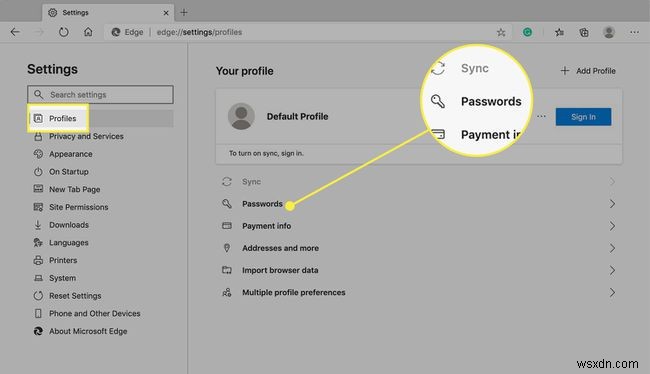Expand Multiple profile preferences chevron

coord(612,292)
